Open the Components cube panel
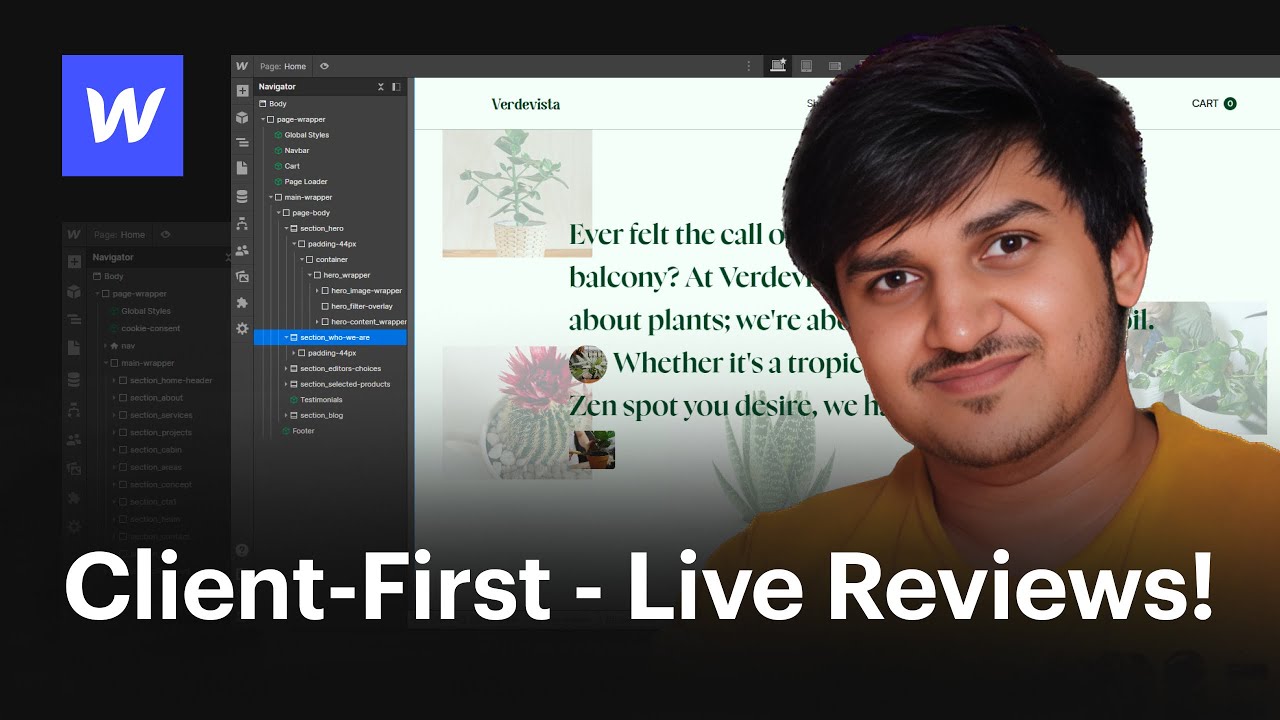 click(242, 117)
